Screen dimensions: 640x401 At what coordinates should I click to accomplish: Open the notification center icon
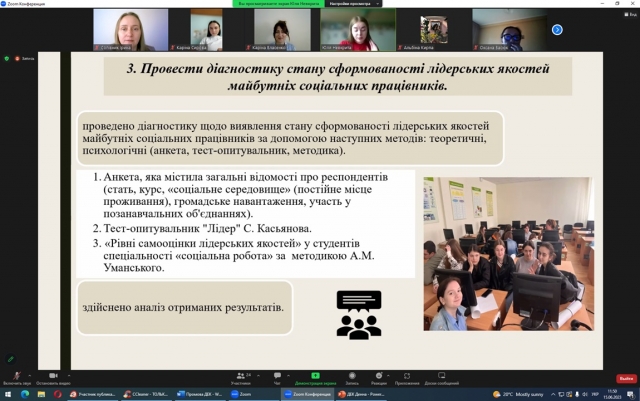coord(631,394)
